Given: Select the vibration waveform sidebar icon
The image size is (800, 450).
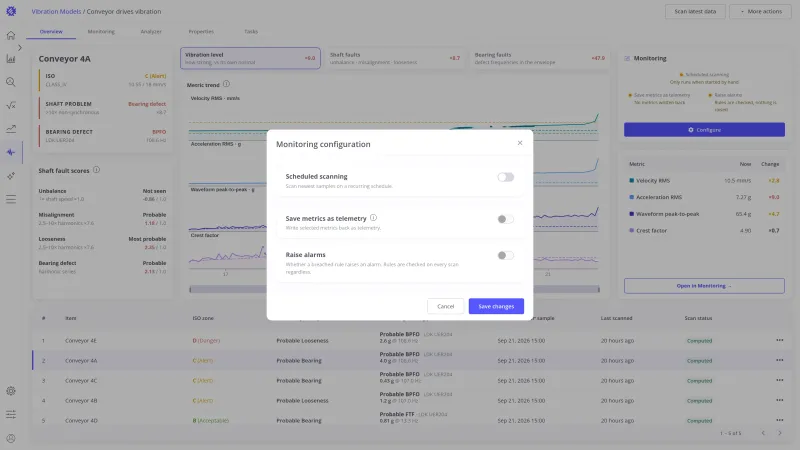Looking at the screenshot, I should click(11, 152).
